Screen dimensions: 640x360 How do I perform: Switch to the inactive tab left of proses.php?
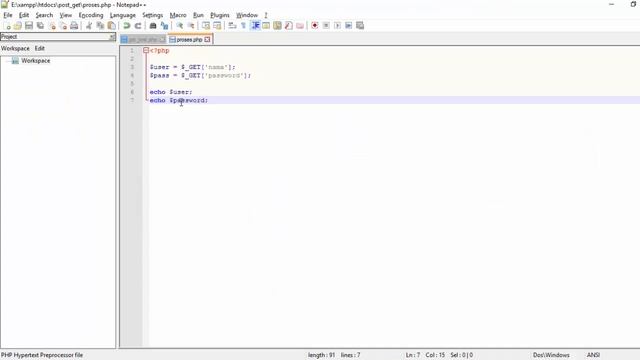(x=143, y=40)
